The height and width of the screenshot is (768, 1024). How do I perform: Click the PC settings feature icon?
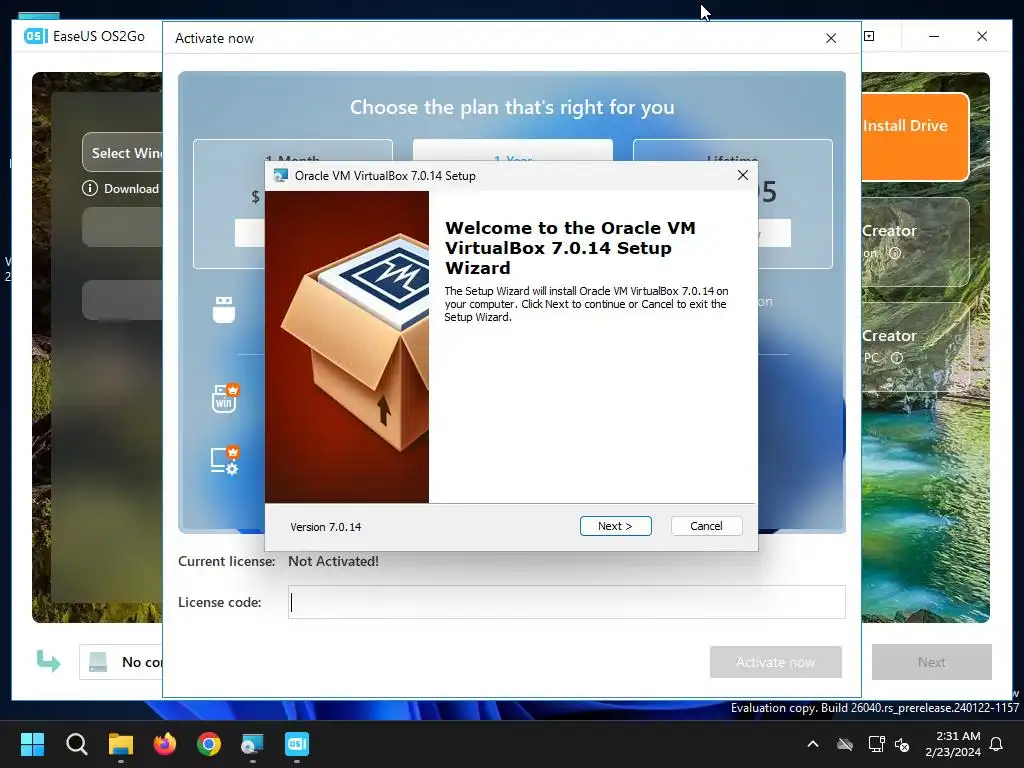point(225,460)
